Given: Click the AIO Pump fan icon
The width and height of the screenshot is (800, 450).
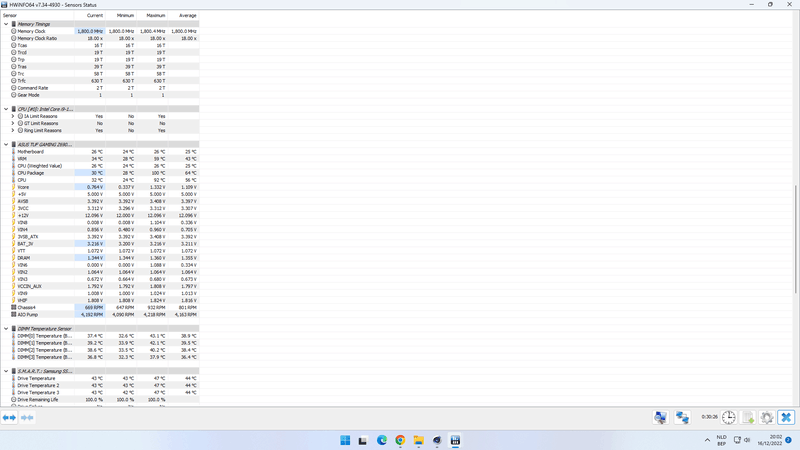Looking at the screenshot, I should (x=14, y=314).
